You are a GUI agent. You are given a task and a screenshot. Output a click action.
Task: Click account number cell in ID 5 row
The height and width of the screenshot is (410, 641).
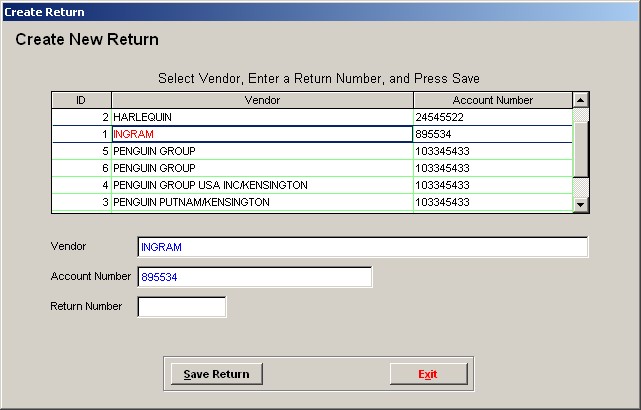tap(493, 151)
